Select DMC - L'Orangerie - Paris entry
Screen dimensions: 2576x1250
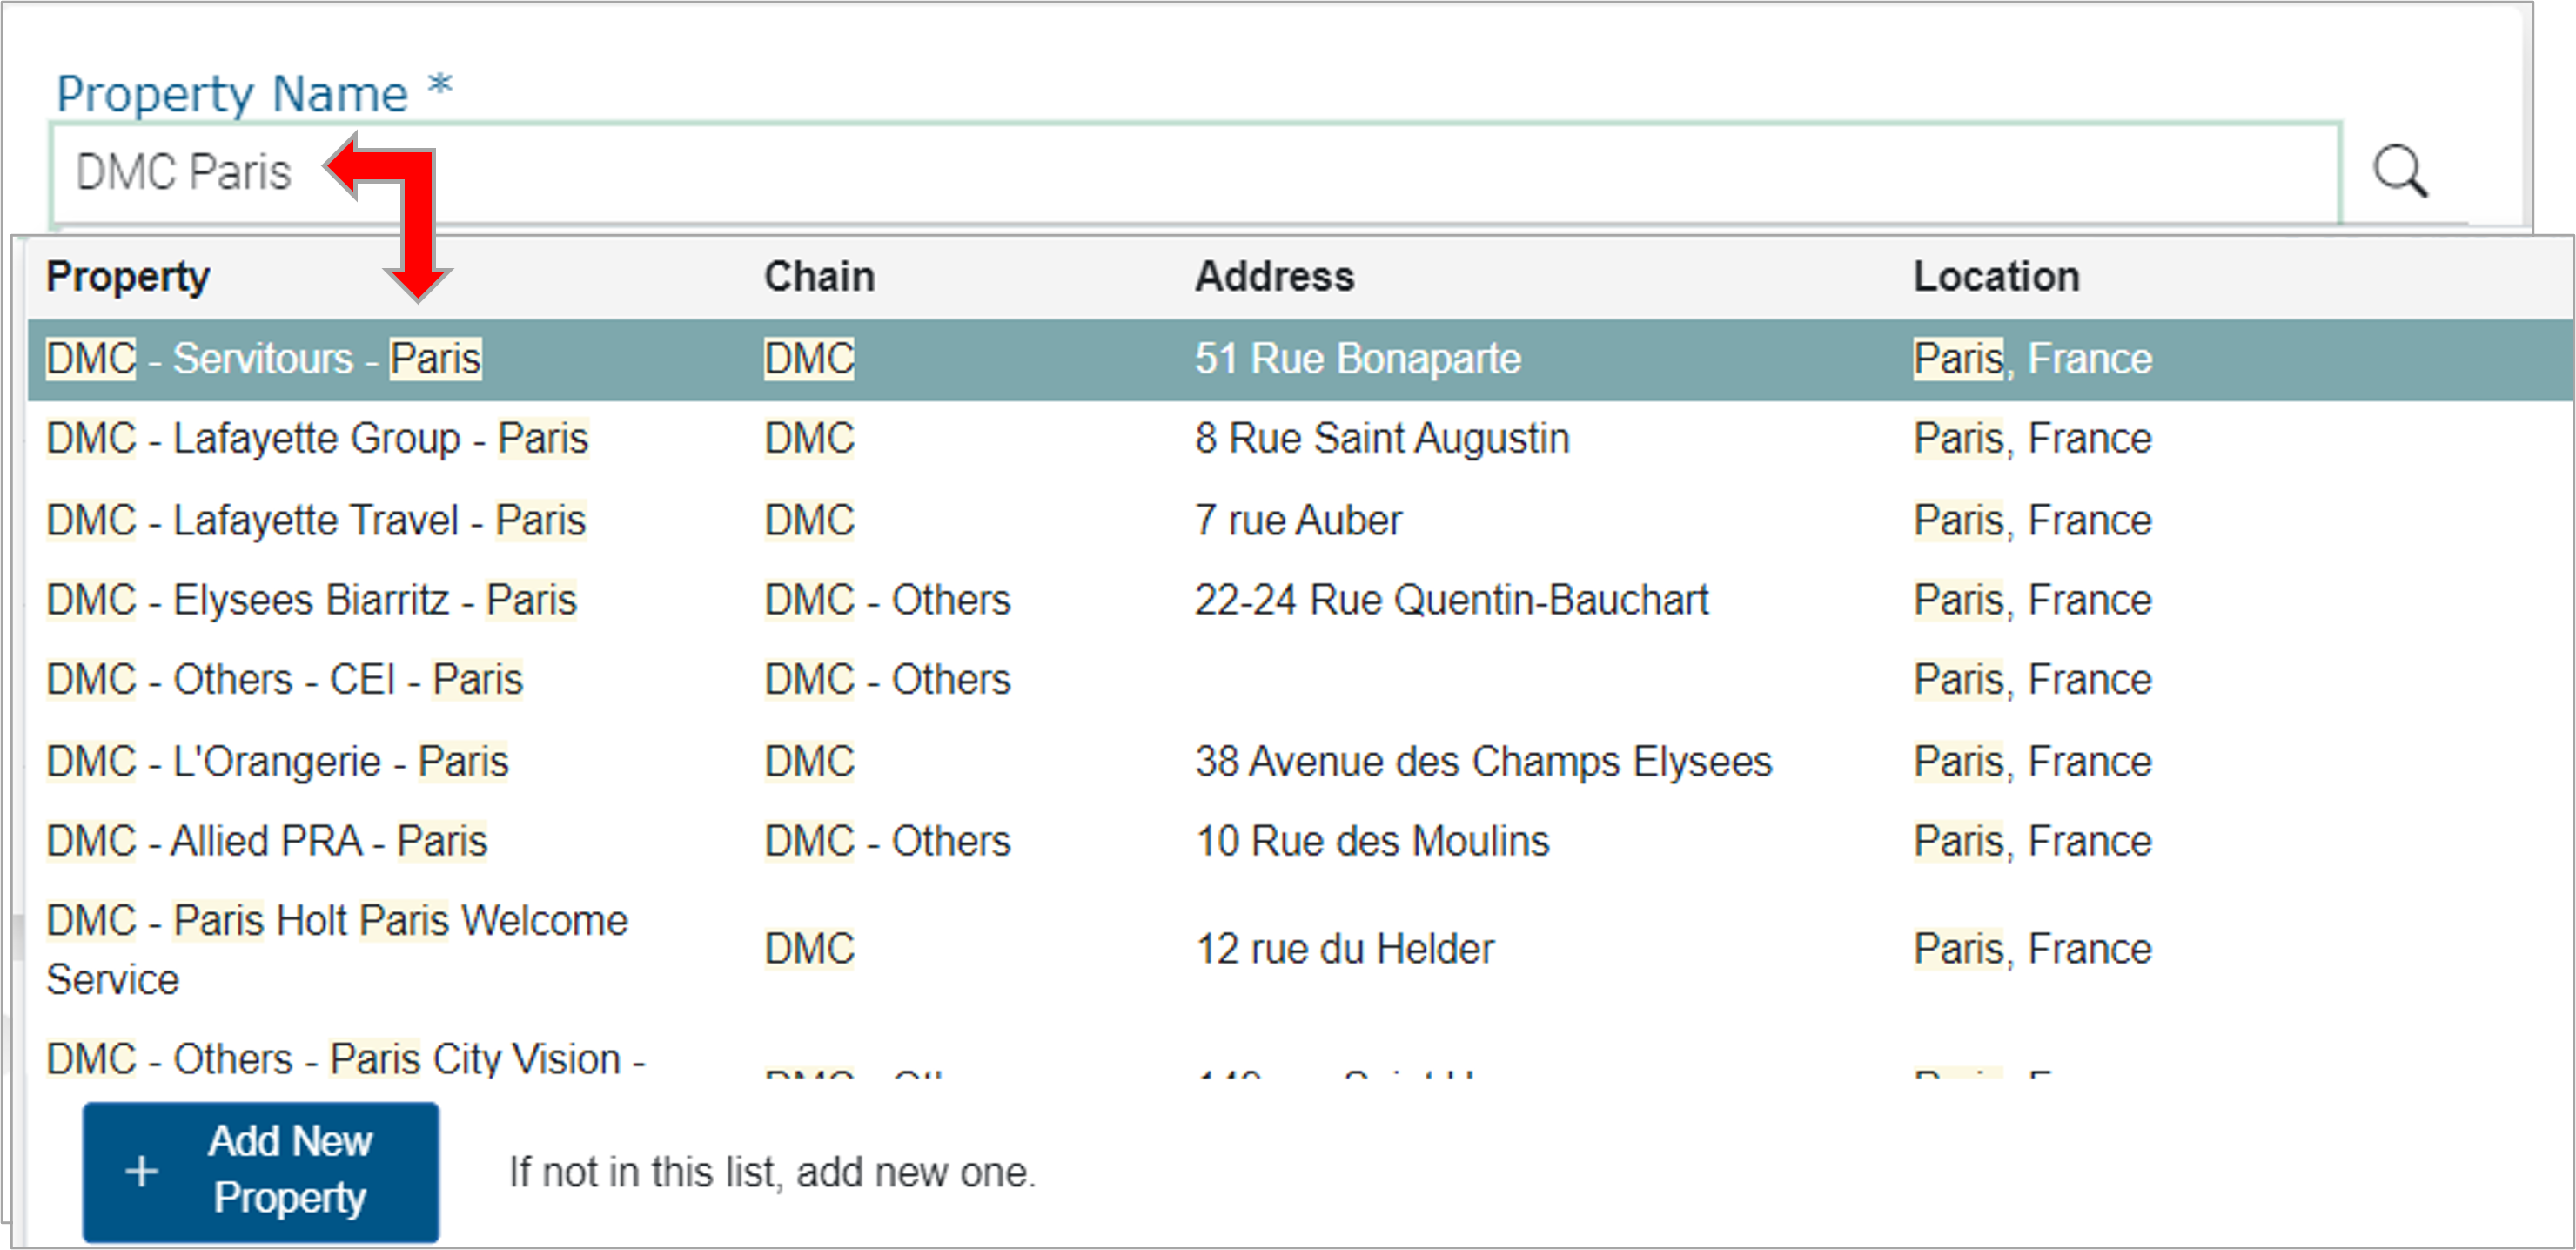click(277, 762)
